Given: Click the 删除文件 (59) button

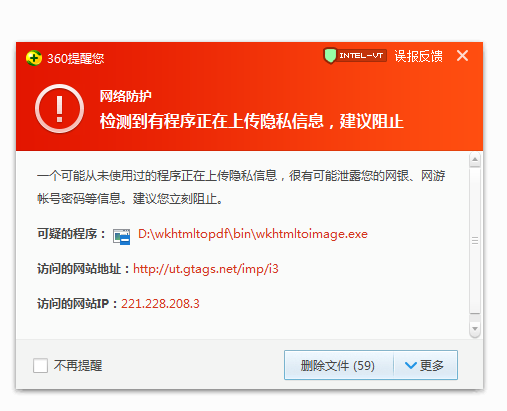Looking at the screenshot, I should click(x=338, y=365).
